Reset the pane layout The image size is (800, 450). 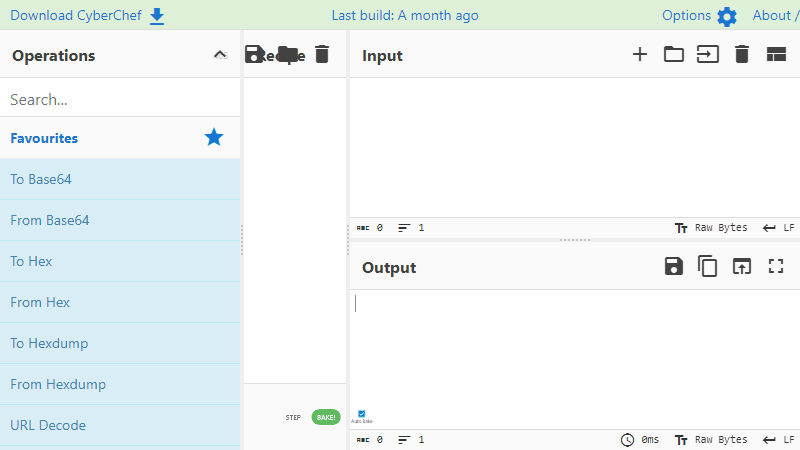(x=776, y=55)
